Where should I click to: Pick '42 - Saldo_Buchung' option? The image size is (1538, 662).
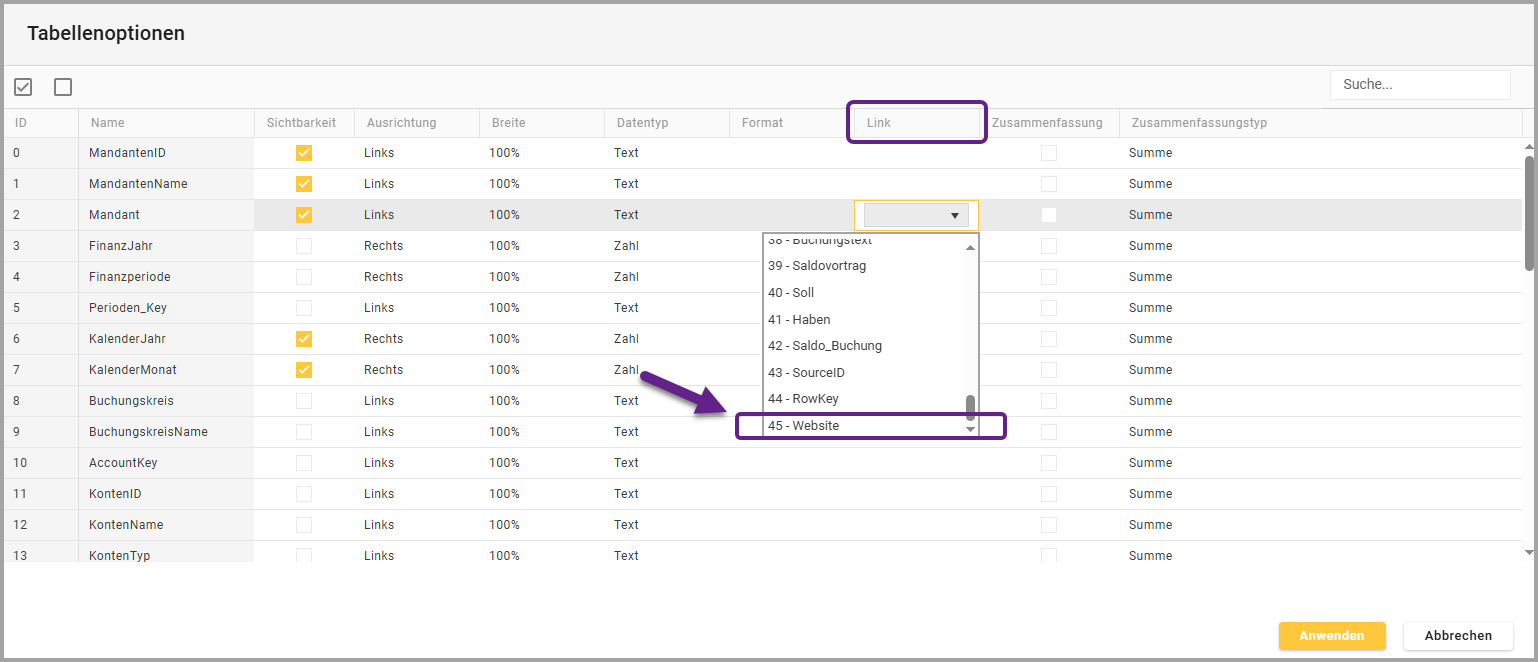tap(862, 346)
